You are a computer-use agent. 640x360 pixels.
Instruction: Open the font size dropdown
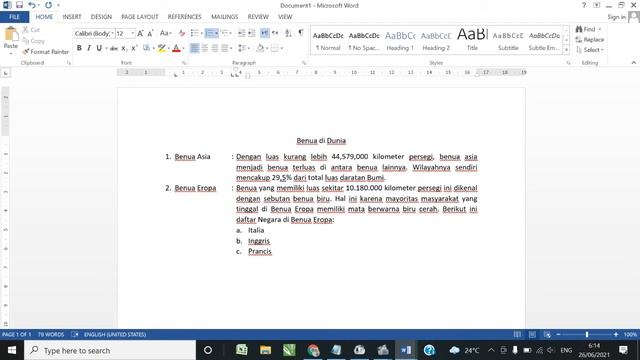tap(133, 33)
